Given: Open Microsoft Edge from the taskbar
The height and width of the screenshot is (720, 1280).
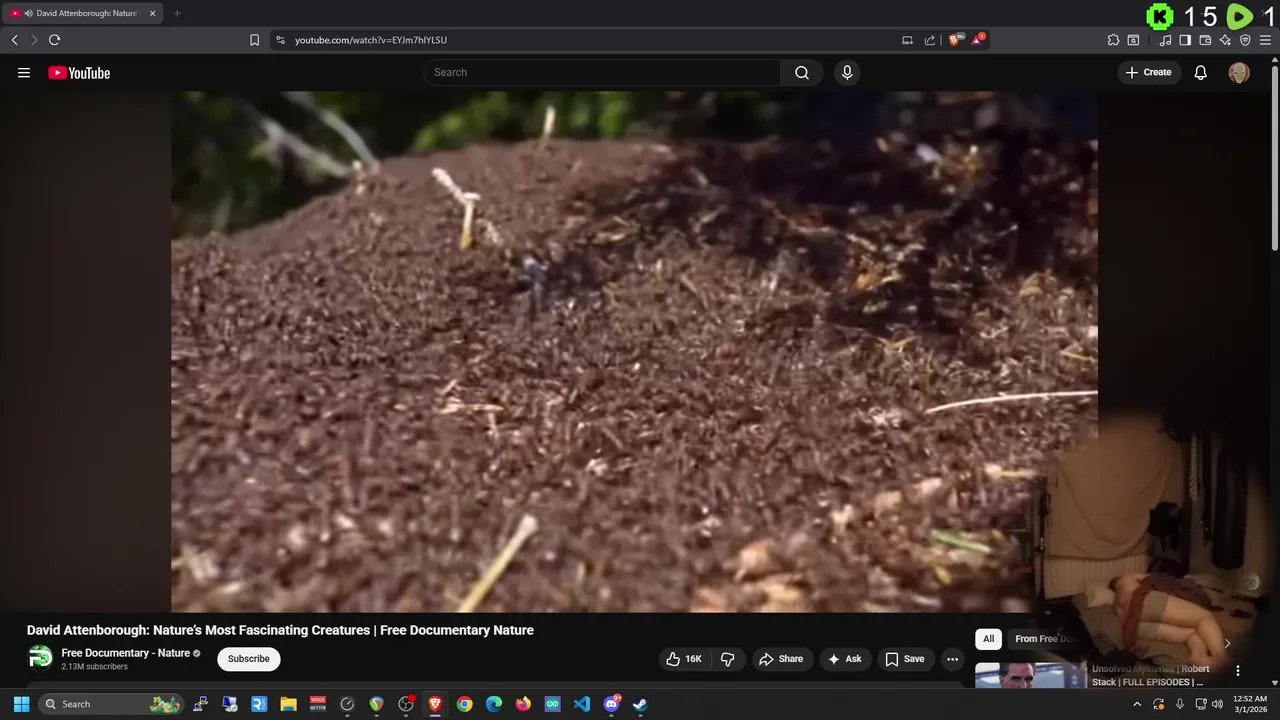Looking at the screenshot, I should point(494,704).
